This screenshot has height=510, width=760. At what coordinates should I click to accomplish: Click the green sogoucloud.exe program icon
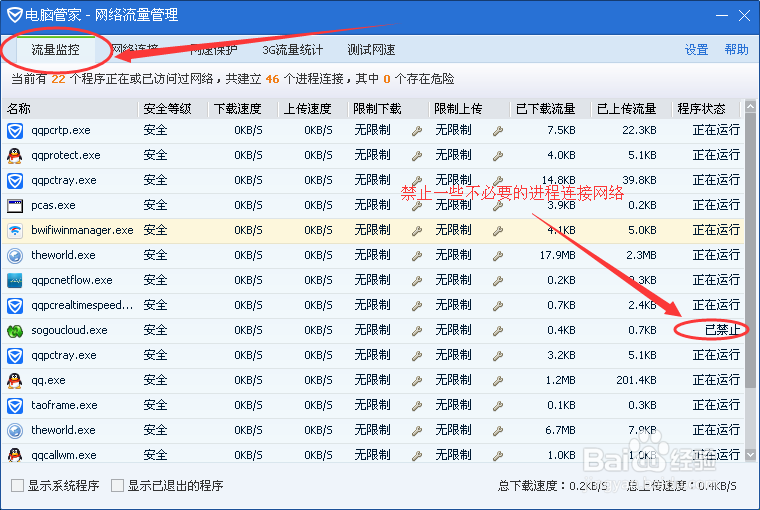(15, 331)
